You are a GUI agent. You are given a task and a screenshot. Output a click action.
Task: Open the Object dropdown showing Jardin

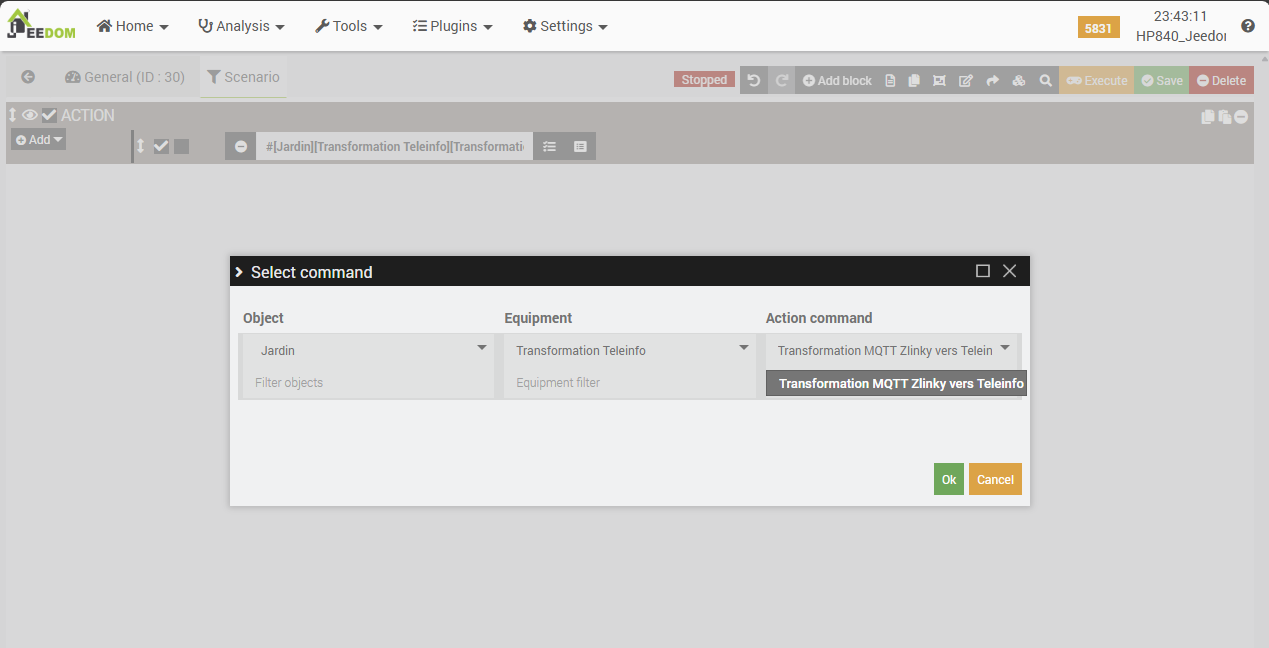pos(368,350)
